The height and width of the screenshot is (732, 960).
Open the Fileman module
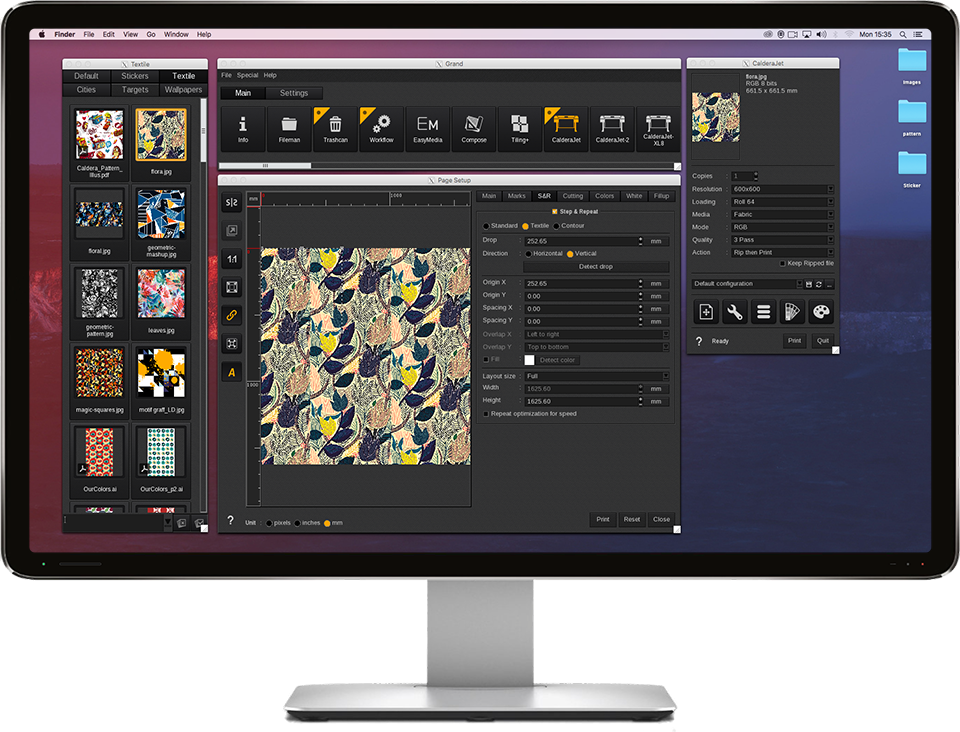click(x=290, y=127)
